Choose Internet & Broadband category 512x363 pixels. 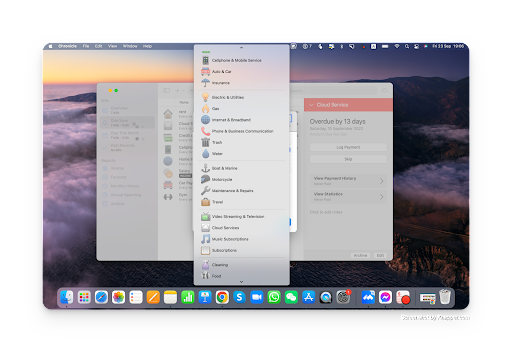pos(242,120)
